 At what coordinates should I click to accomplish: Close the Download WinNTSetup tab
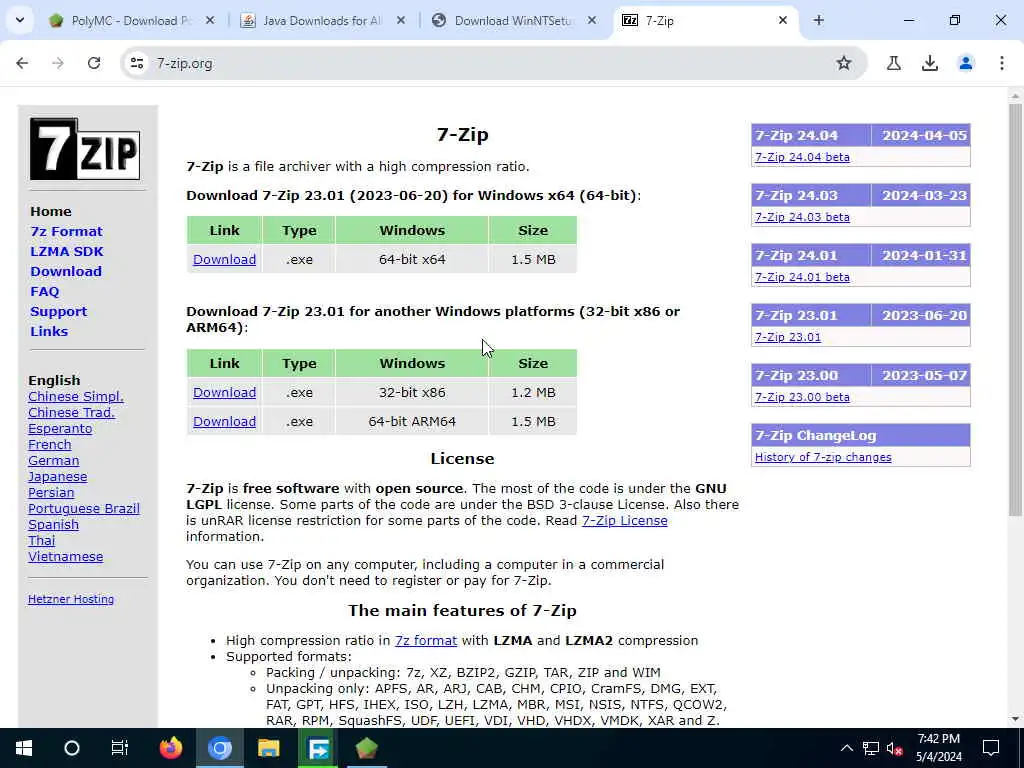pos(592,20)
